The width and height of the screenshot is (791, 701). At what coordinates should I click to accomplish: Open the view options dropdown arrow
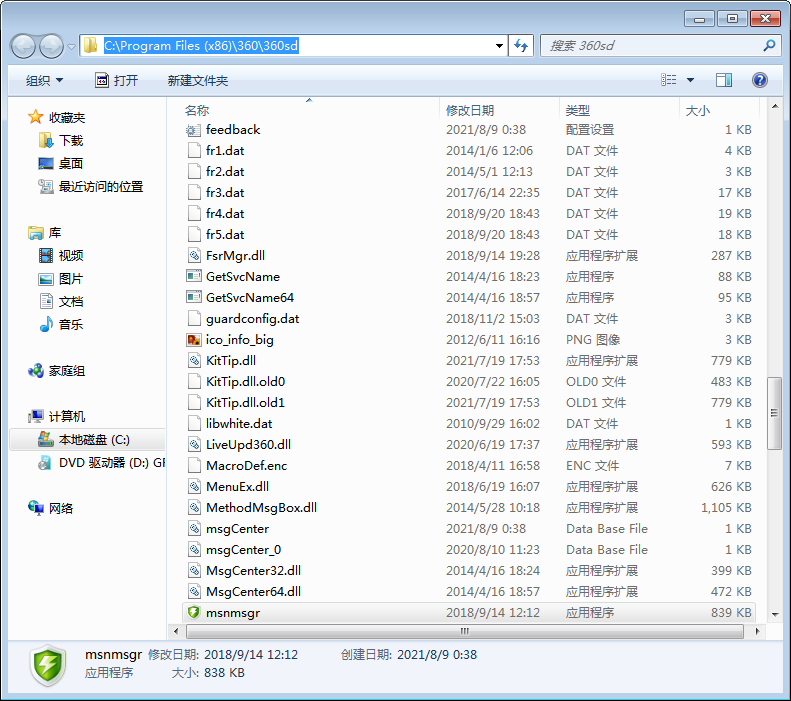tap(690, 80)
